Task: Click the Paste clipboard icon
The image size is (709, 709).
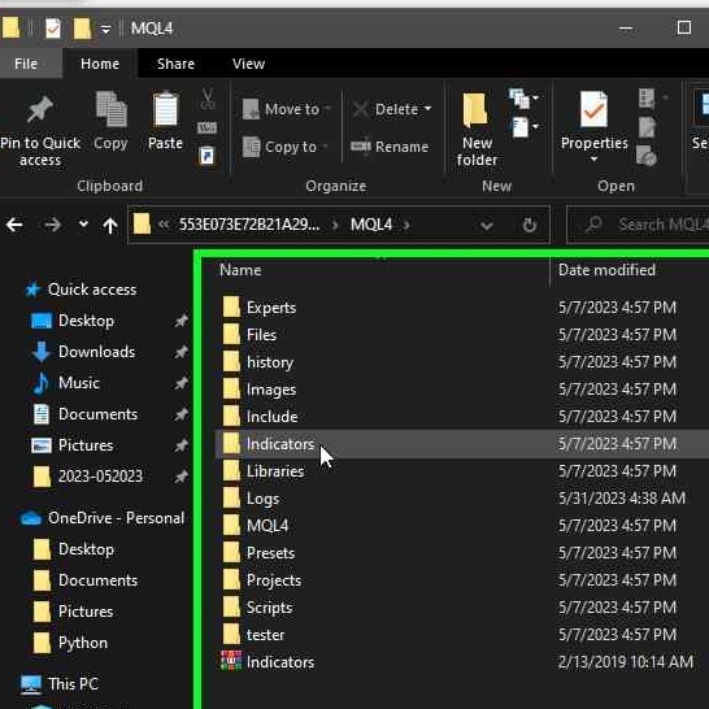Action: [165, 110]
